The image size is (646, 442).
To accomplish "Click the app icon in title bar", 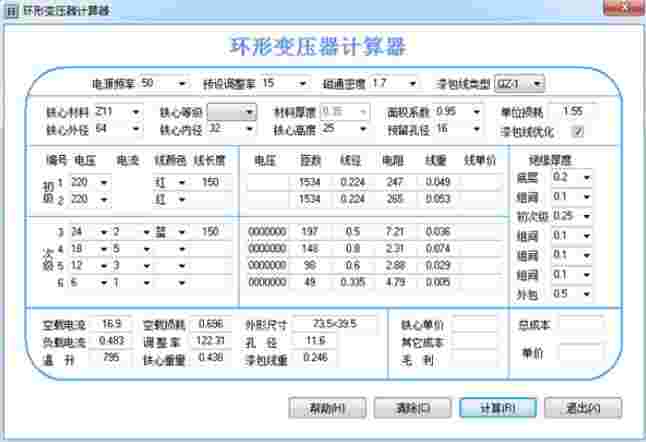I will [10, 9].
